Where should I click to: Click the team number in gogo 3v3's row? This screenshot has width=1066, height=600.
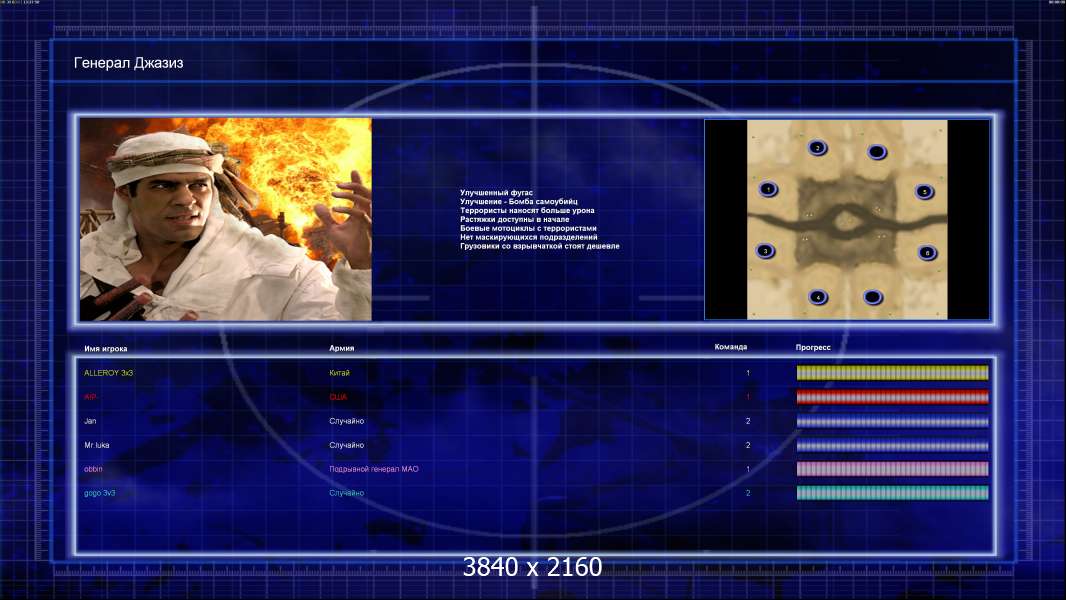(748, 493)
